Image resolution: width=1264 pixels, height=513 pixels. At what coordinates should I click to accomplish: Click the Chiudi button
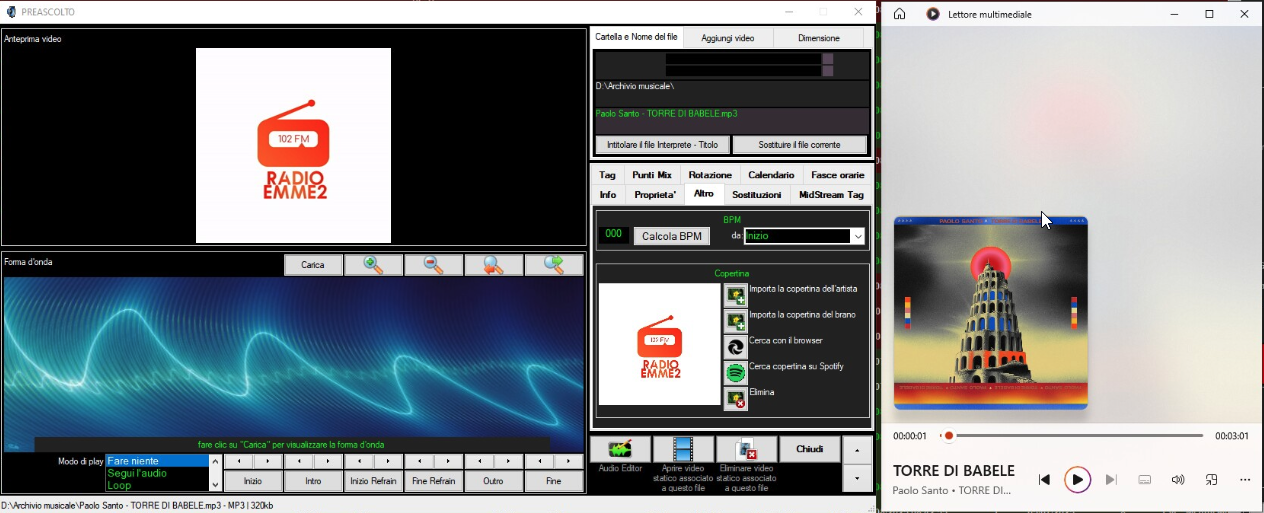coord(810,449)
